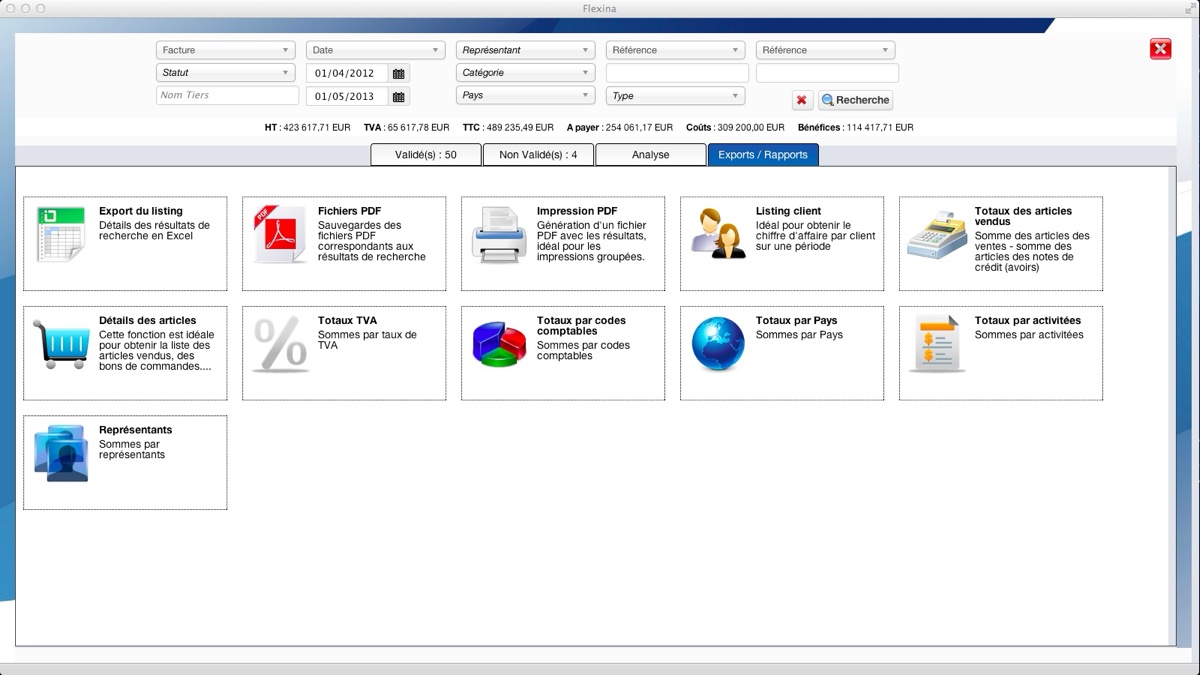Select the Exports / Rapports tab
Image resolution: width=1200 pixels, height=675 pixels.
(x=763, y=155)
